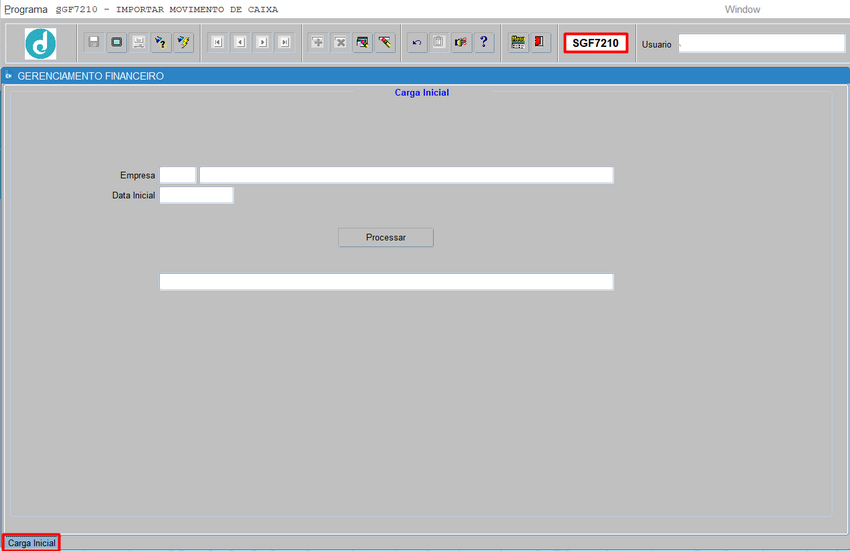
Task: Go to the first record icon
Action: (x=218, y=42)
